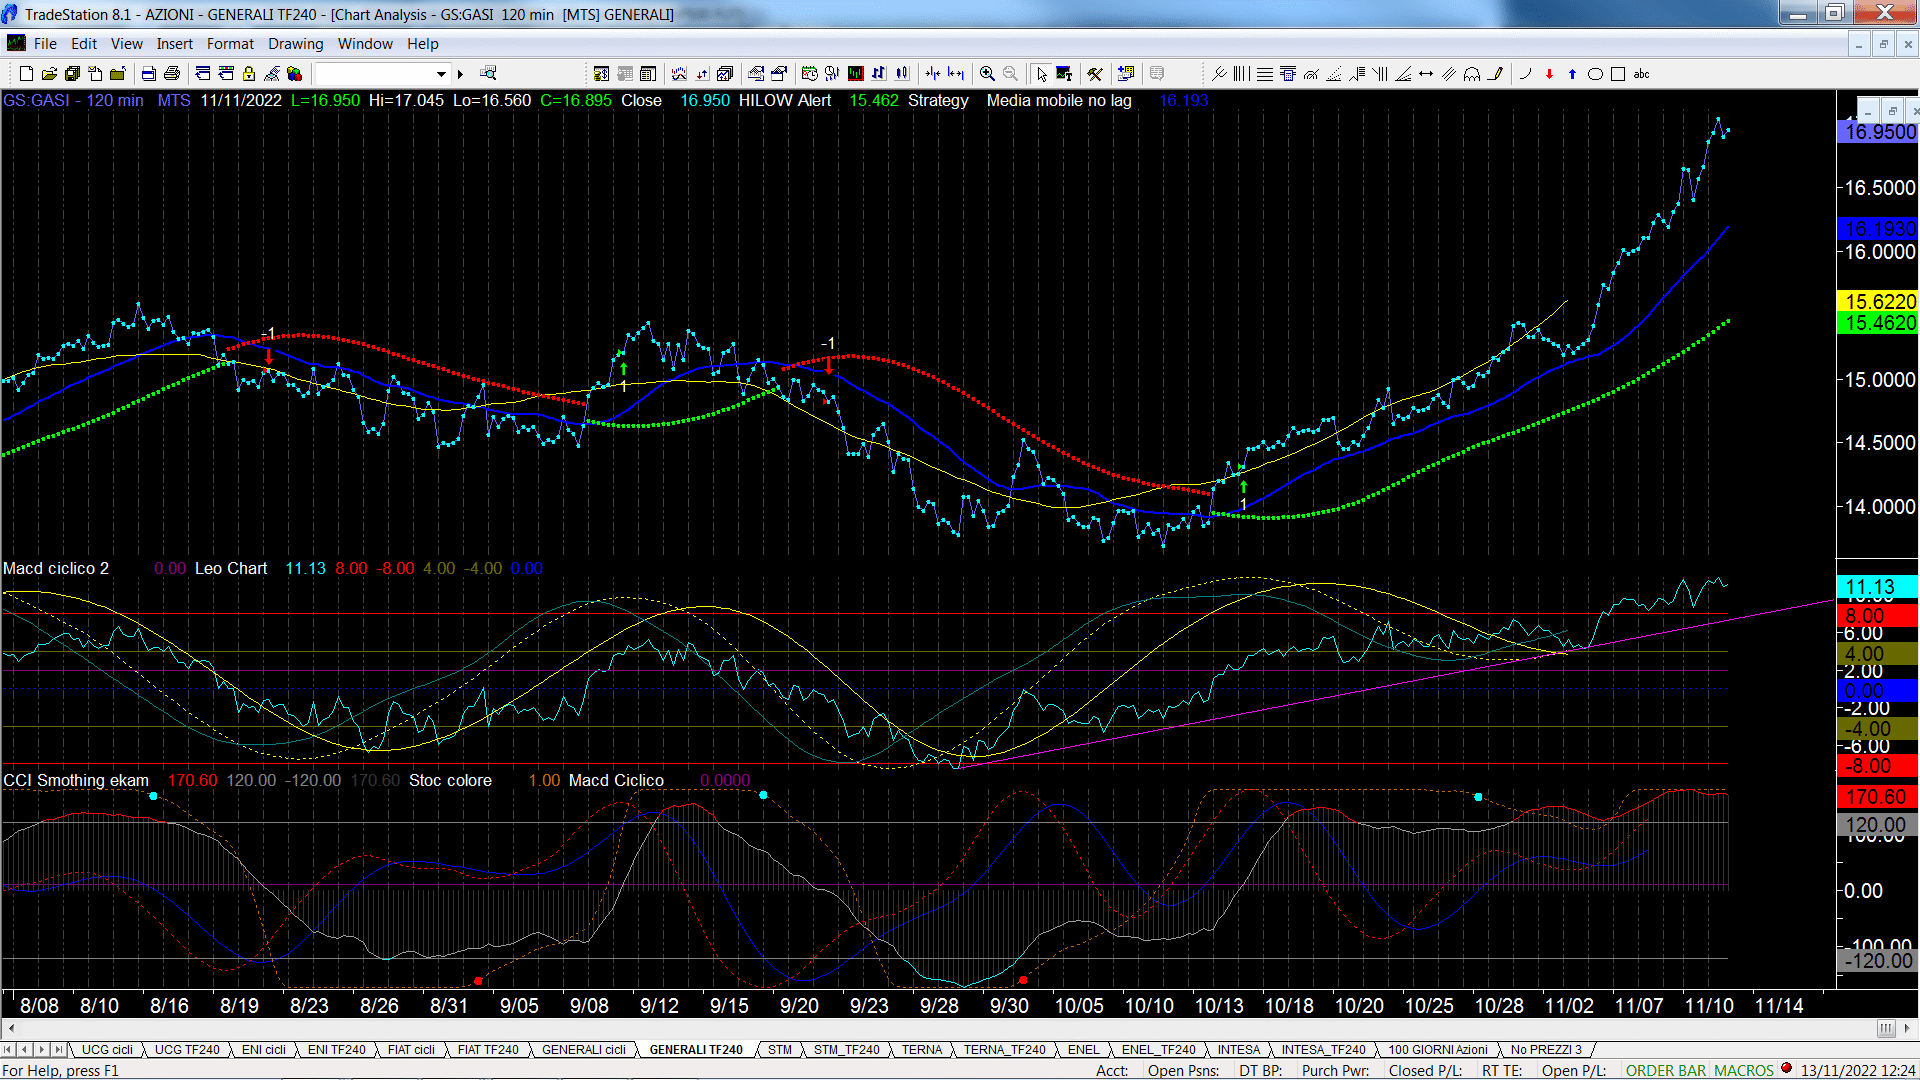Screen dimensions: 1920x1080
Task: Click the Open folder toolbar icon
Action: click(49, 73)
